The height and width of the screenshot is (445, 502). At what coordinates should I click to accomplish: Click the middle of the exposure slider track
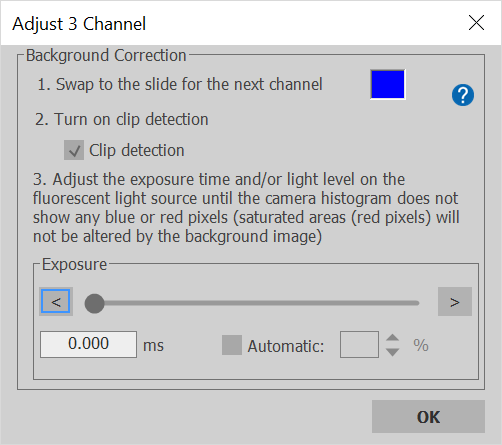[256, 303]
